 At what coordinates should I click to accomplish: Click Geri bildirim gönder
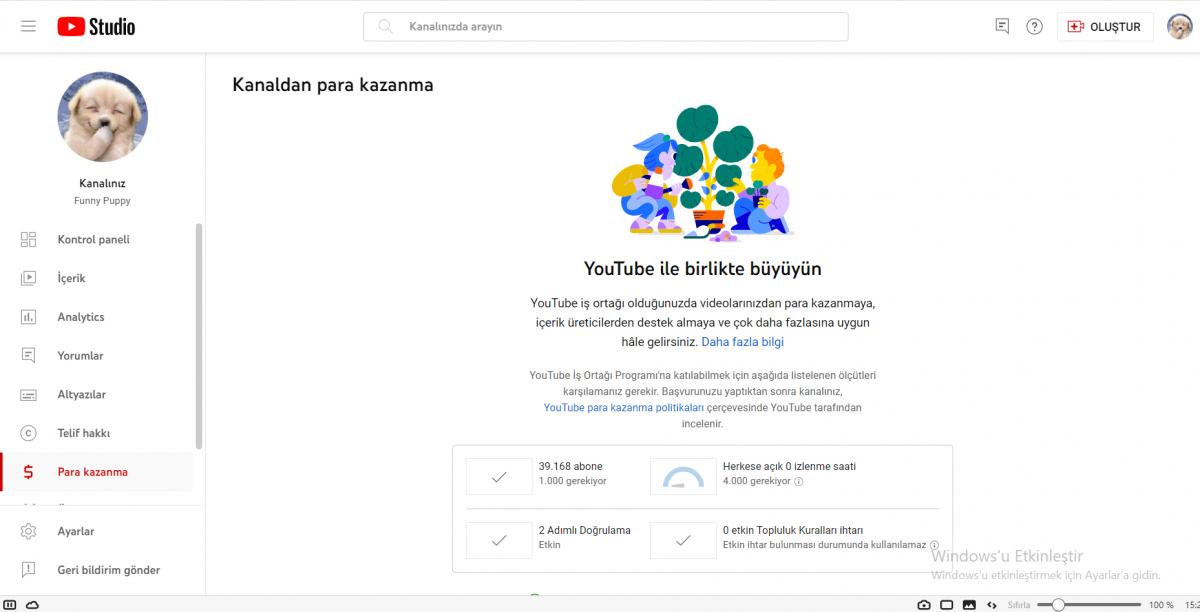(x=97, y=570)
